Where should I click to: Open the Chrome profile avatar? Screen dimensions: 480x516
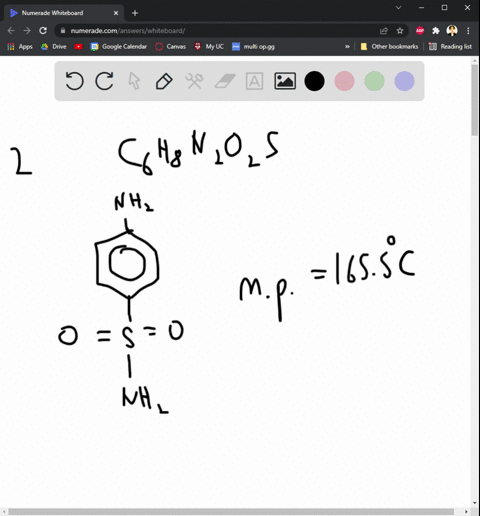pyautogui.click(x=452, y=31)
